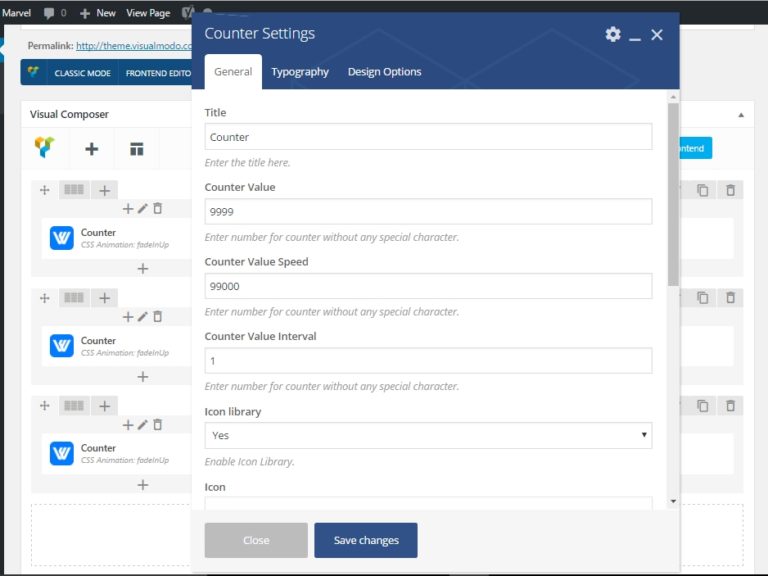
Task: Open the Icon library dropdown
Action: point(428,435)
